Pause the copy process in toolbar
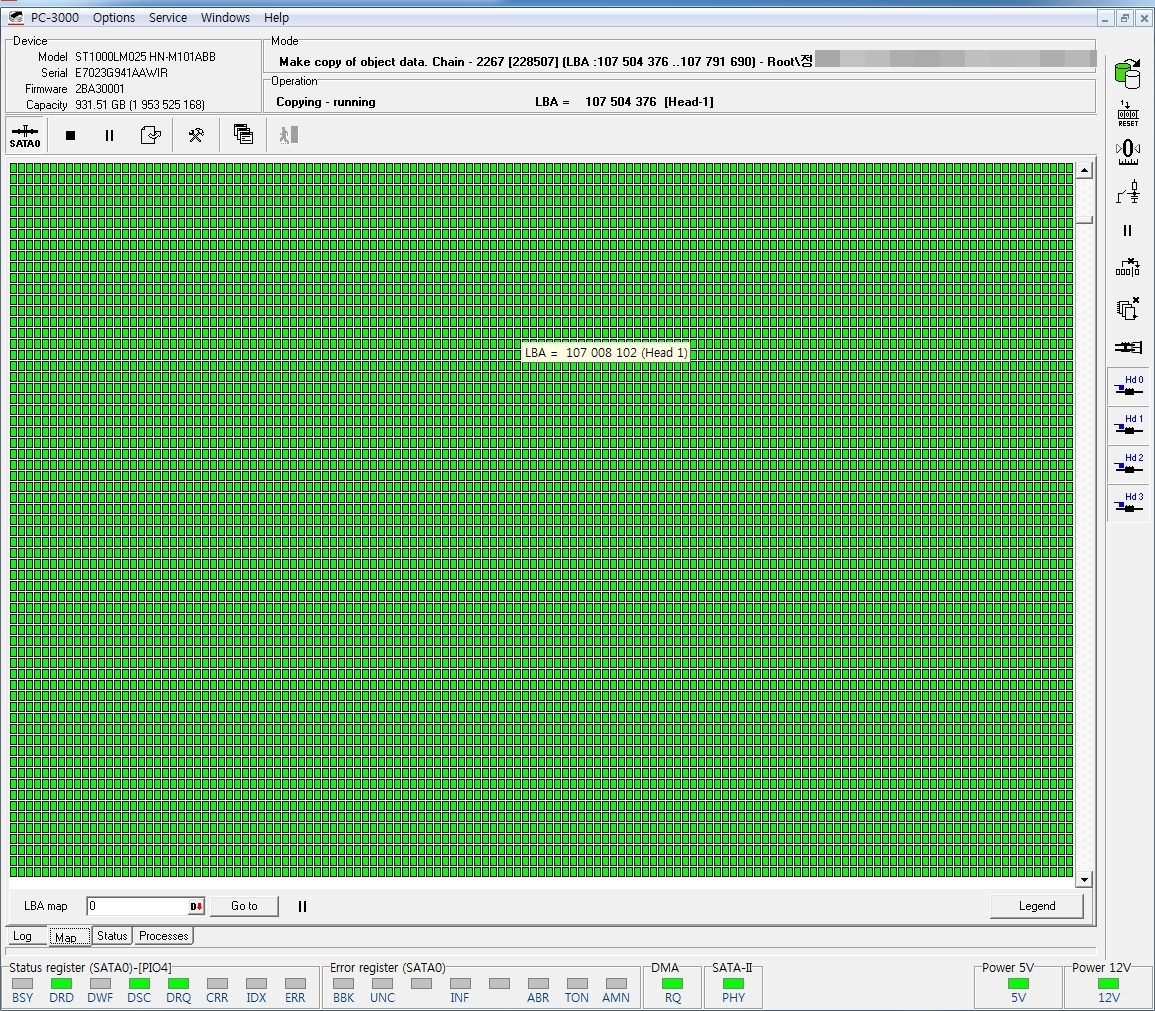The width and height of the screenshot is (1155, 1011). [109, 135]
